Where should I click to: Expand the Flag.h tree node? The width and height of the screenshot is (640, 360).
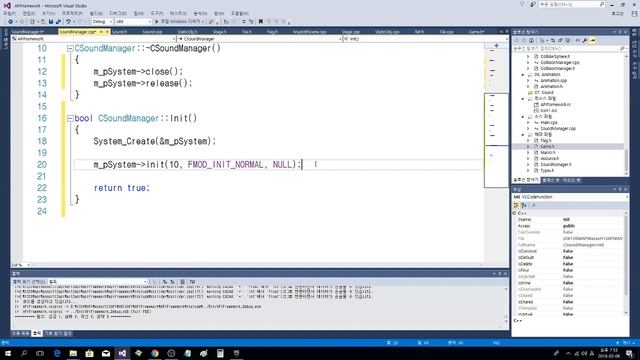[528, 140]
